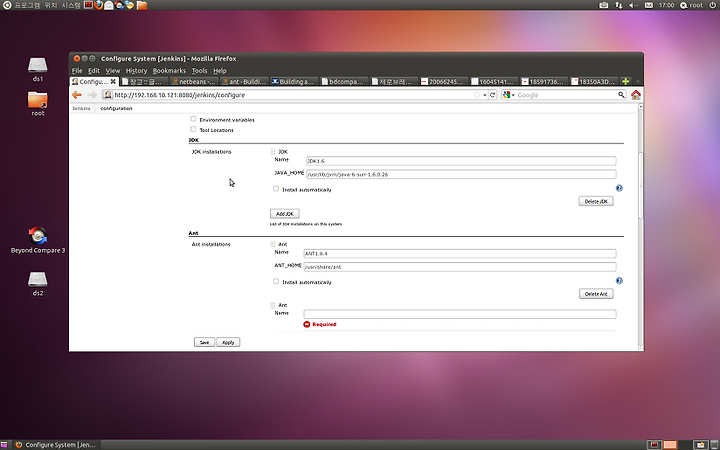Switch to the netbeans tab

[x=195, y=81]
